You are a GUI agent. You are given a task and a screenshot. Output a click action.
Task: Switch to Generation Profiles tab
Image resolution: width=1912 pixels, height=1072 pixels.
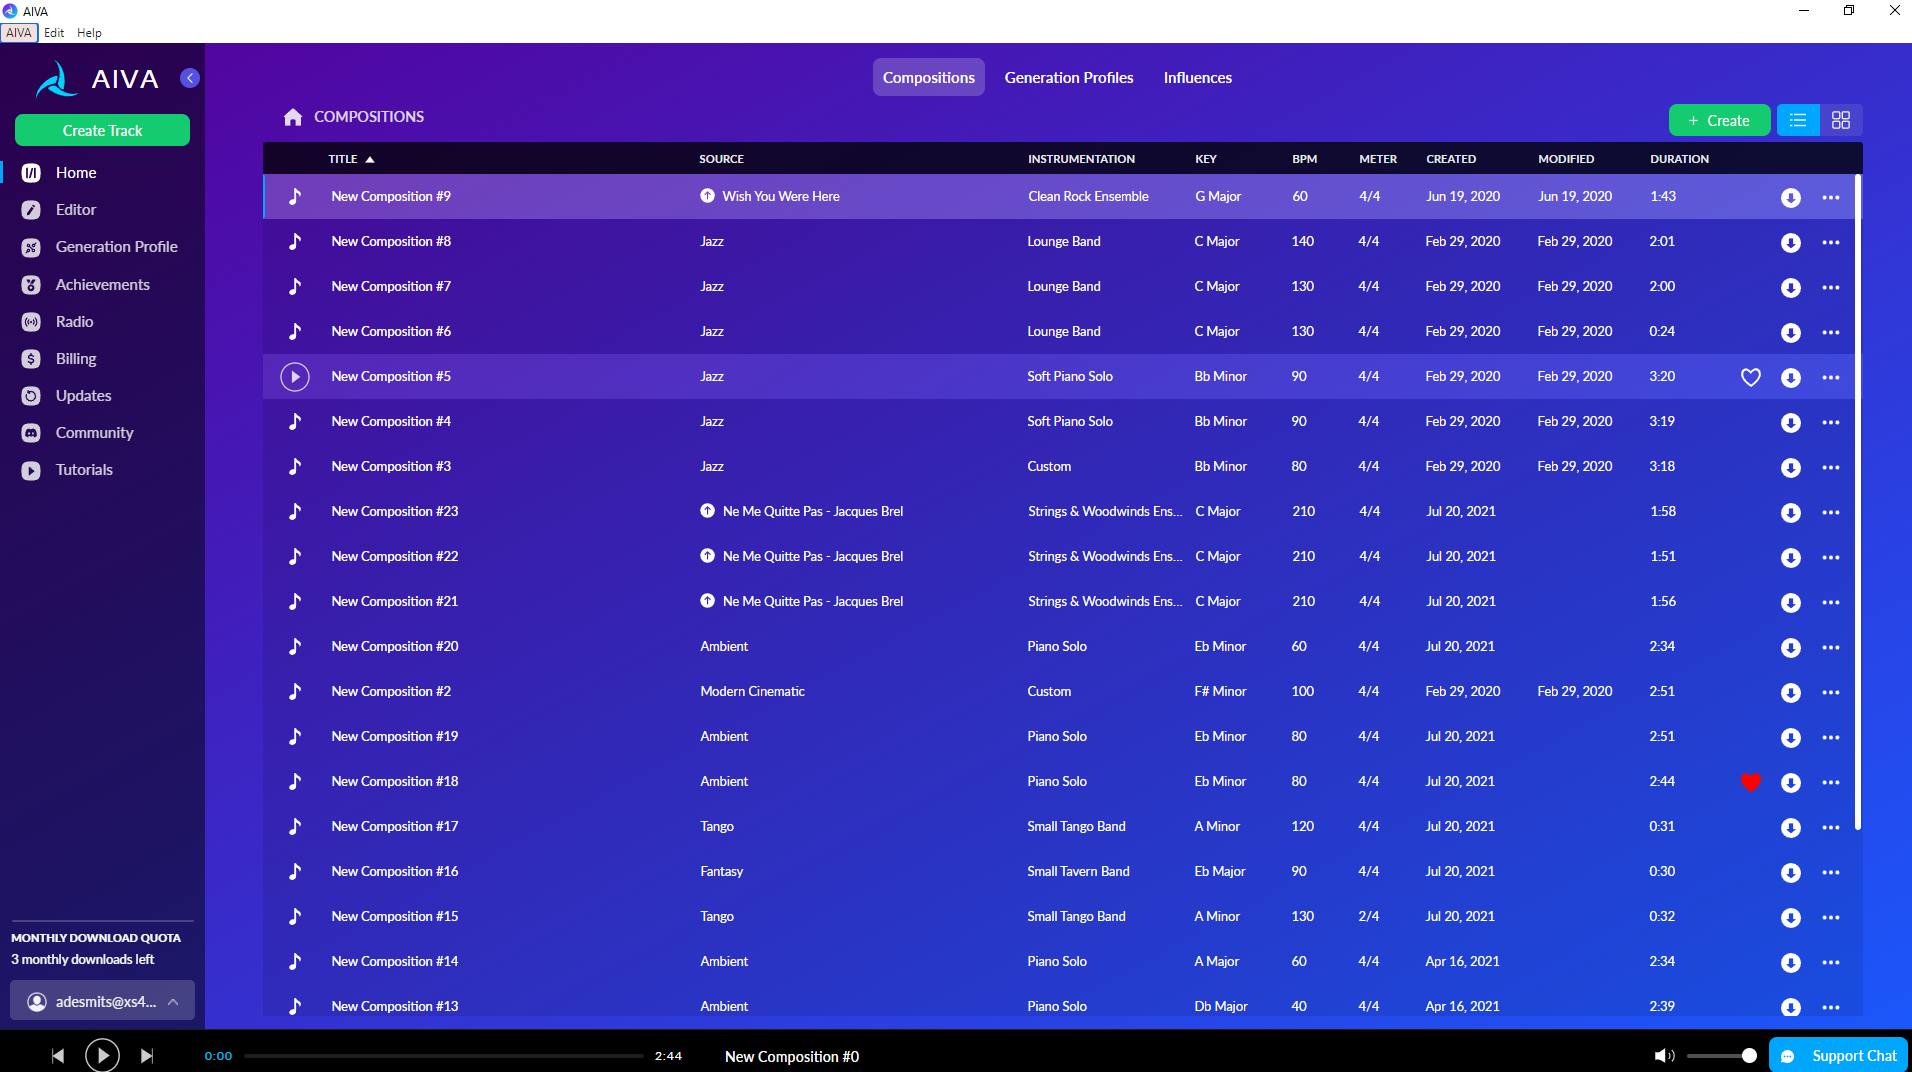pos(1069,78)
